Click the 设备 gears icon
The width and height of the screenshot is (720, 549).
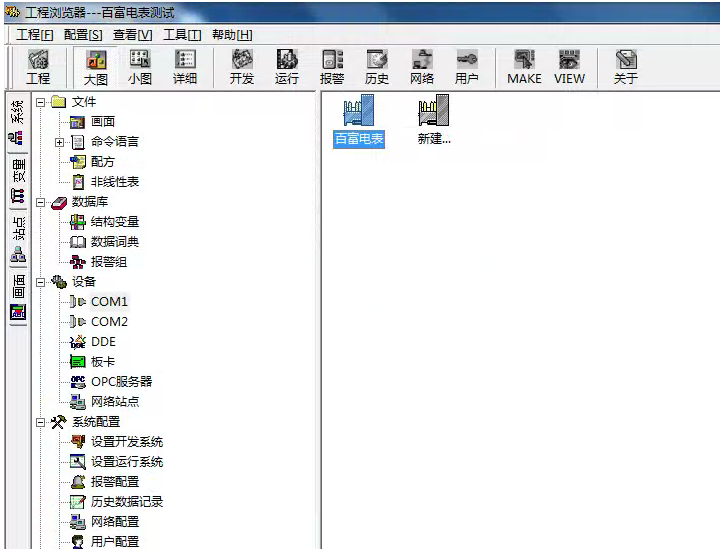coord(59,281)
